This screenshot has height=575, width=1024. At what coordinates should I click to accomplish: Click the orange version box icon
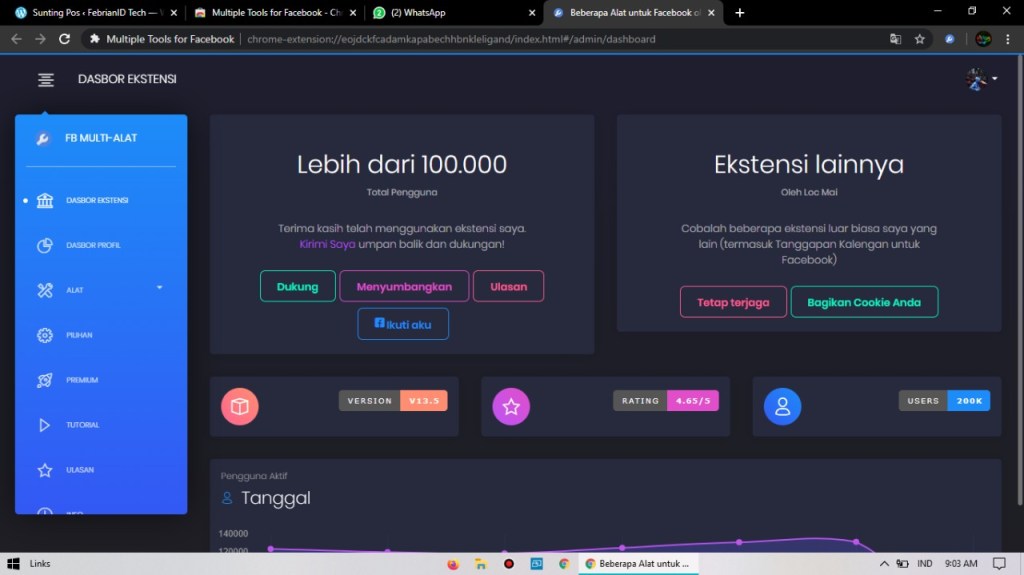(240, 406)
